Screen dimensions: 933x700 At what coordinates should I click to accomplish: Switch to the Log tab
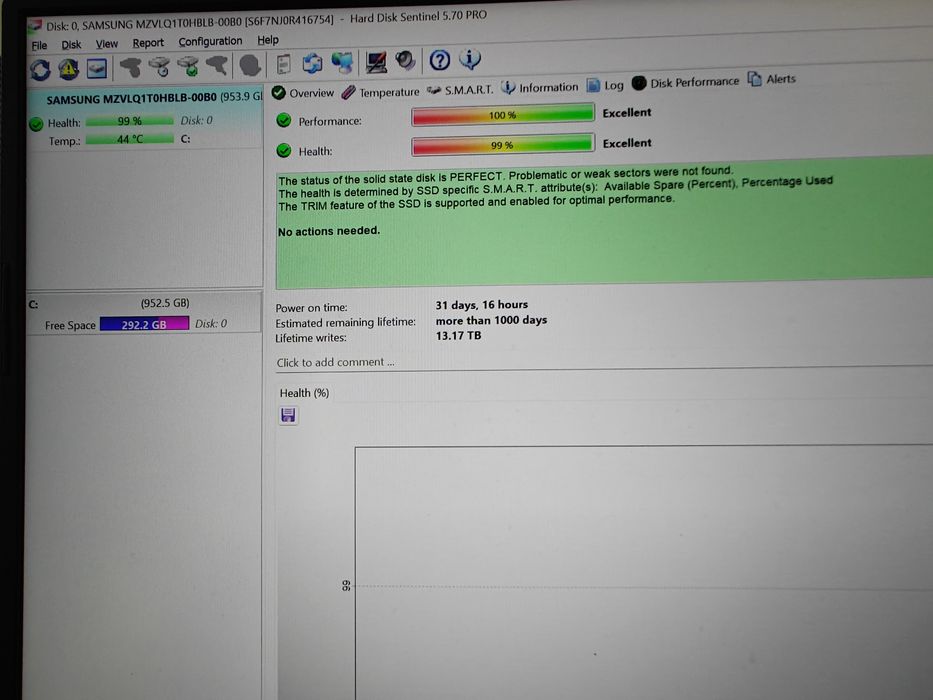coord(605,85)
